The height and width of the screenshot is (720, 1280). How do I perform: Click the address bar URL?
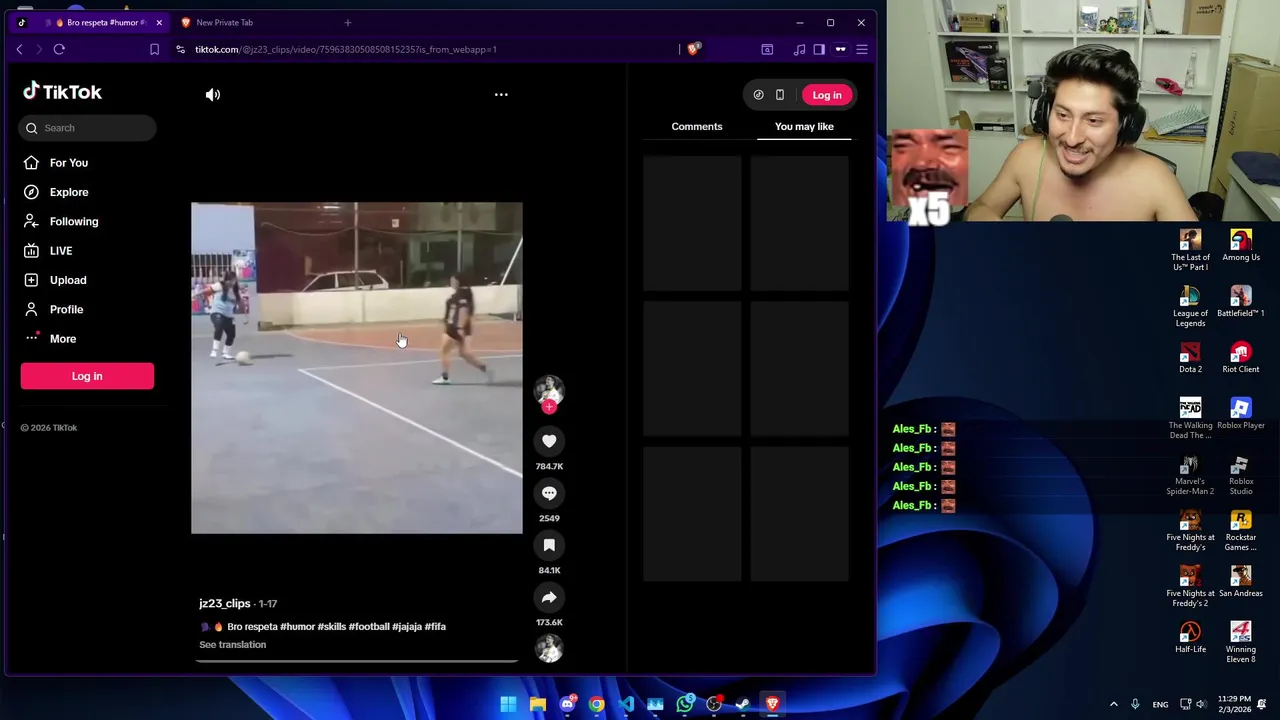(346, 49)
